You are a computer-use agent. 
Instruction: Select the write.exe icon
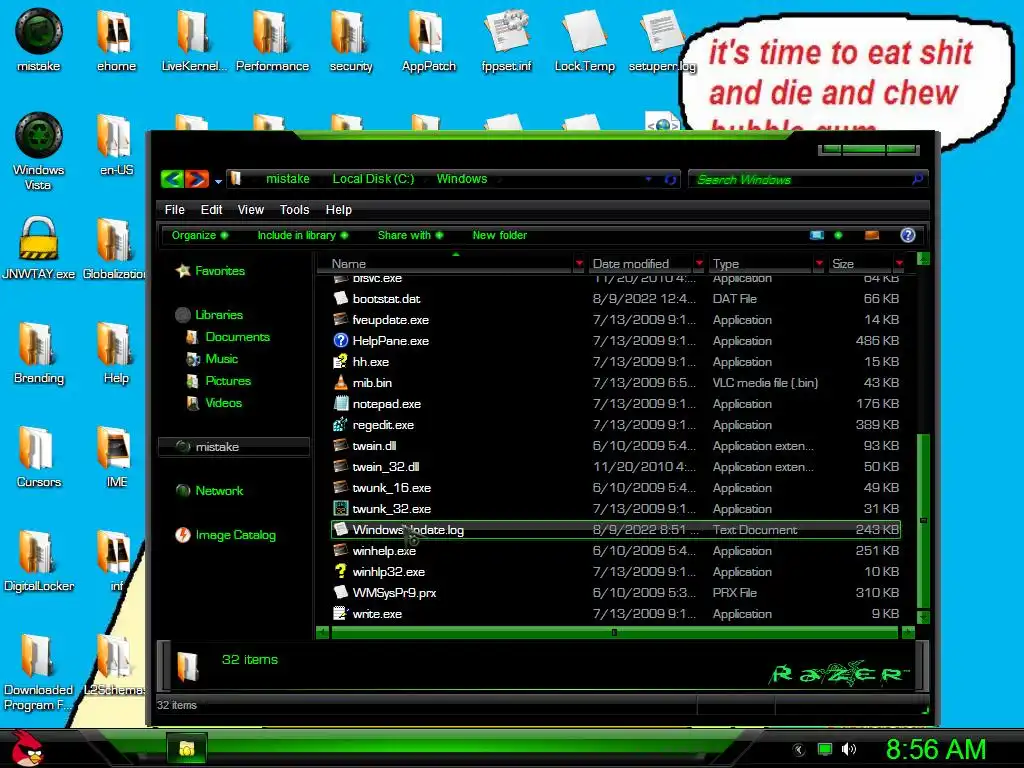point(340,613)
